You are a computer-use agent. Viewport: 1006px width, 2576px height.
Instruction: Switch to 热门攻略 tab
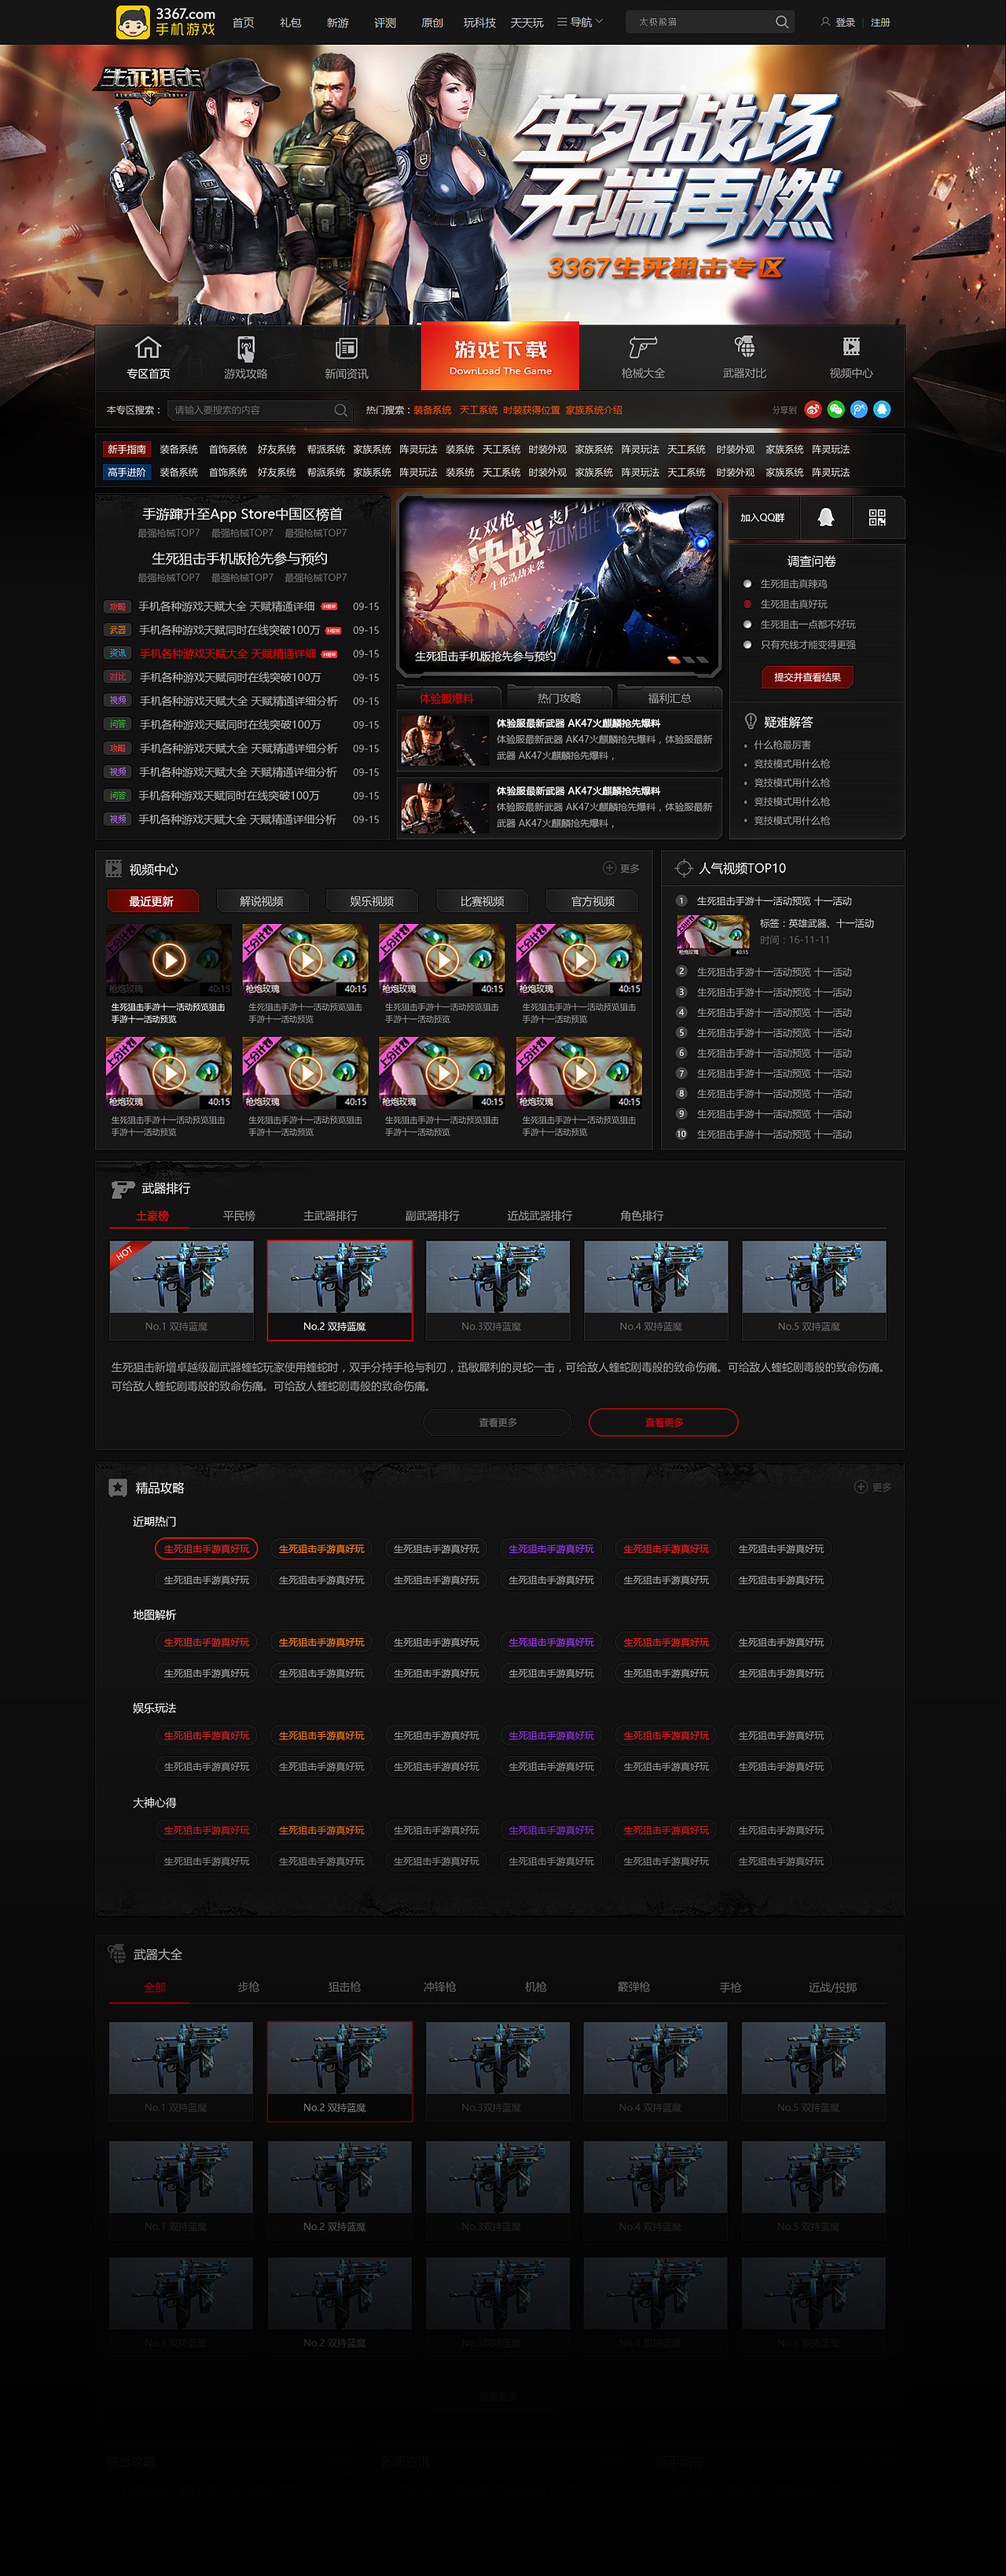559,698
